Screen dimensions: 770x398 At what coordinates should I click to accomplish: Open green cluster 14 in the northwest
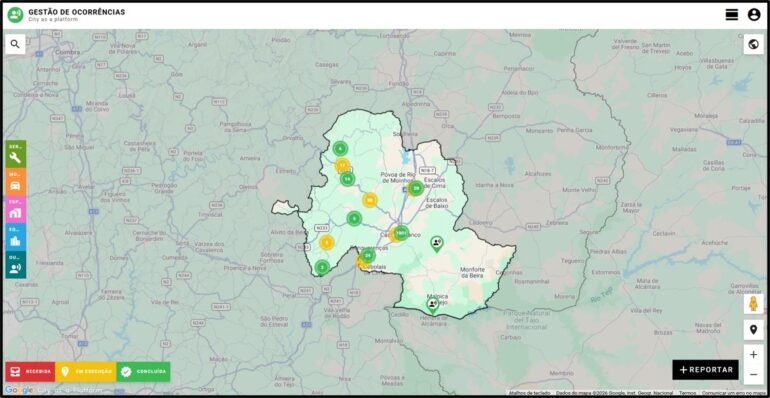coord(347,179)
